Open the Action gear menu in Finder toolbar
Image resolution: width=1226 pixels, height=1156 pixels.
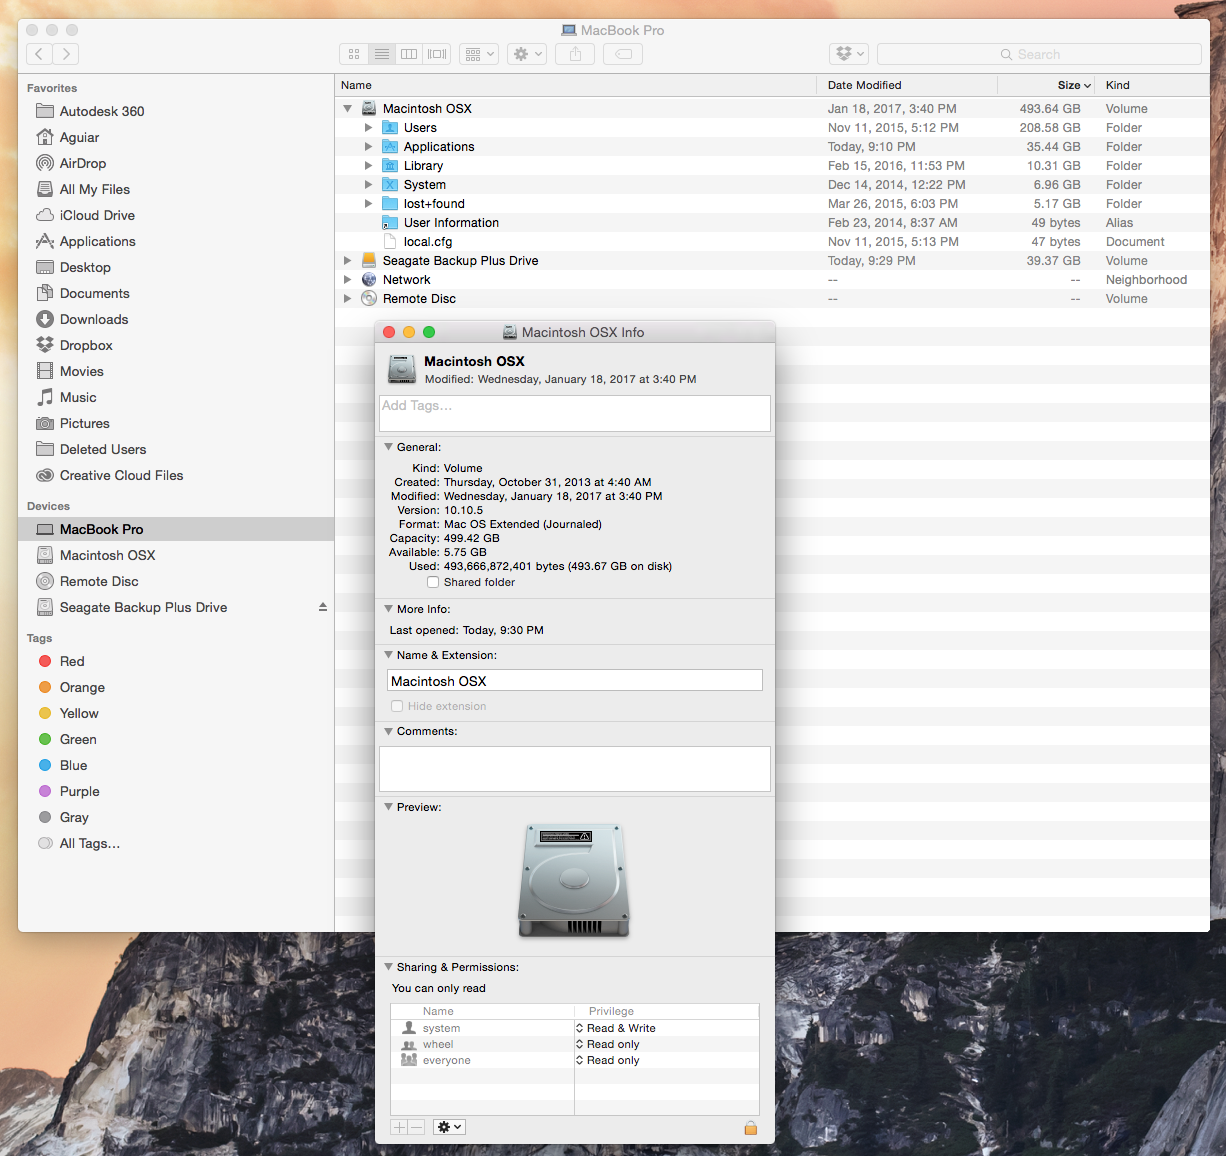point(527,54)
